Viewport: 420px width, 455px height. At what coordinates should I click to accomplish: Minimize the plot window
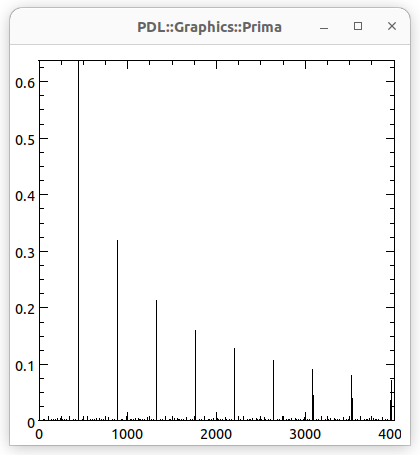coord(324,27)
